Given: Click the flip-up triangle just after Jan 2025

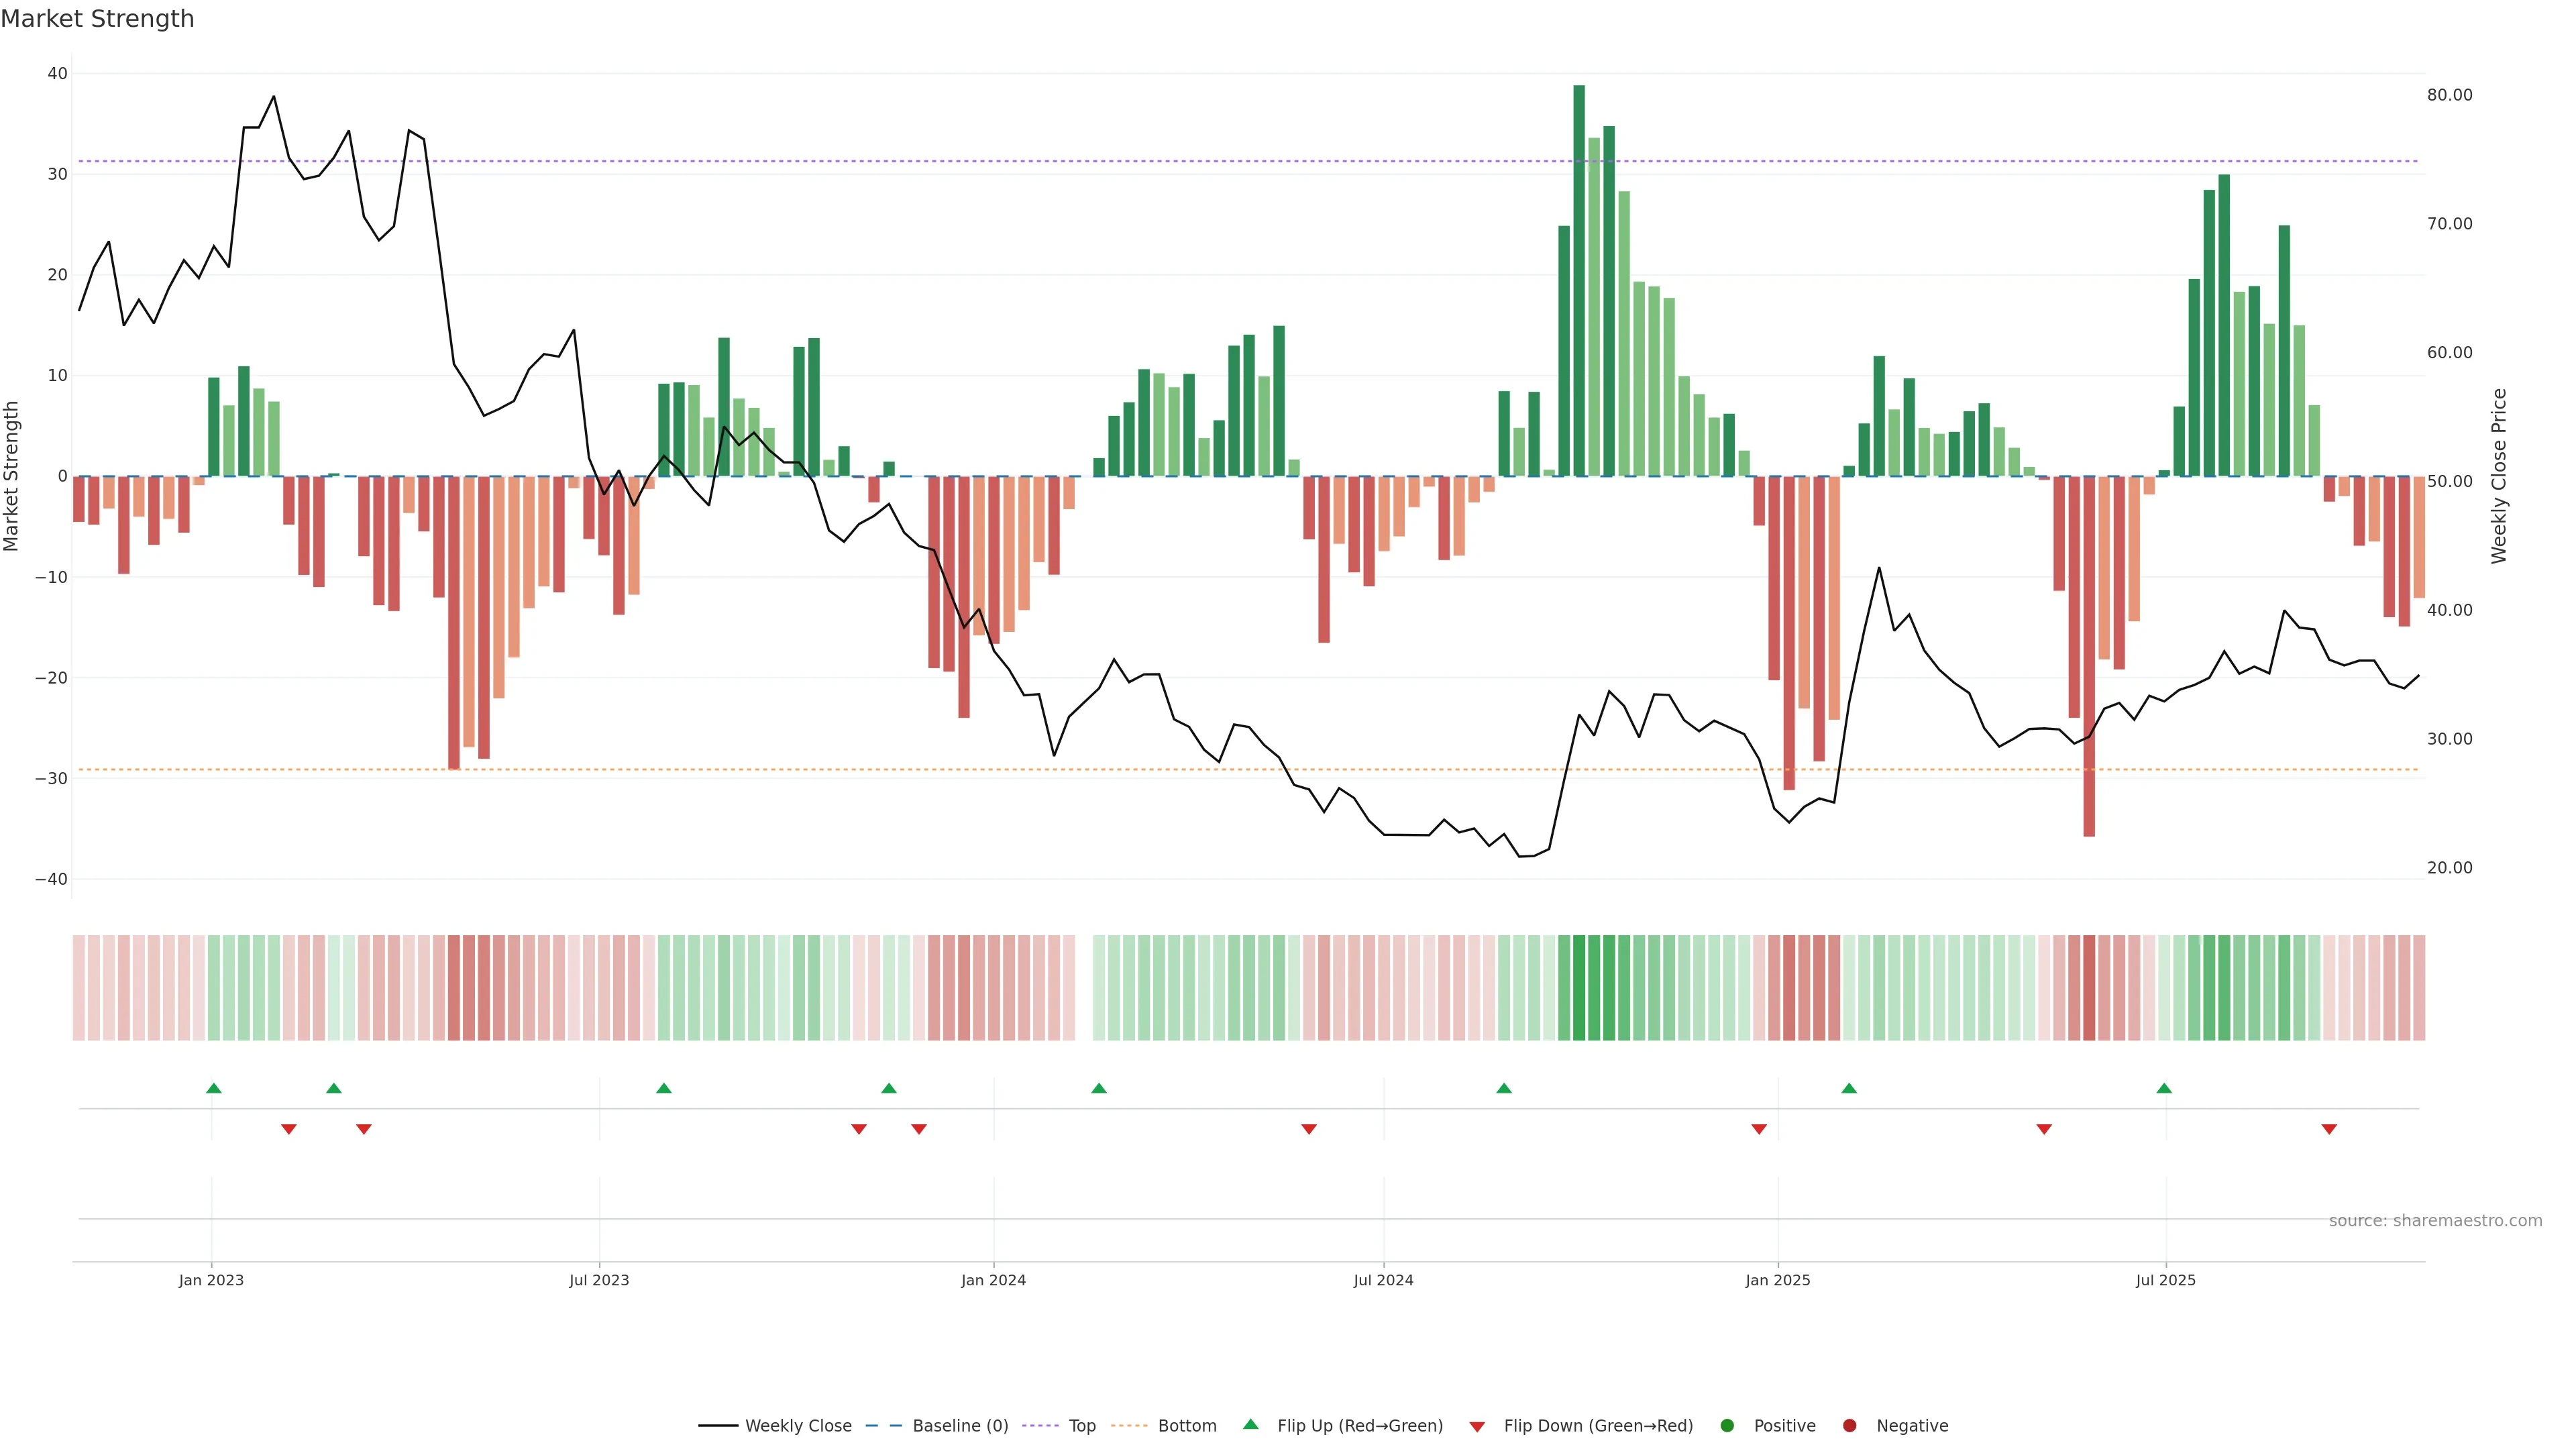Looking at the screenshot, I should [x=1849, y=1088].
